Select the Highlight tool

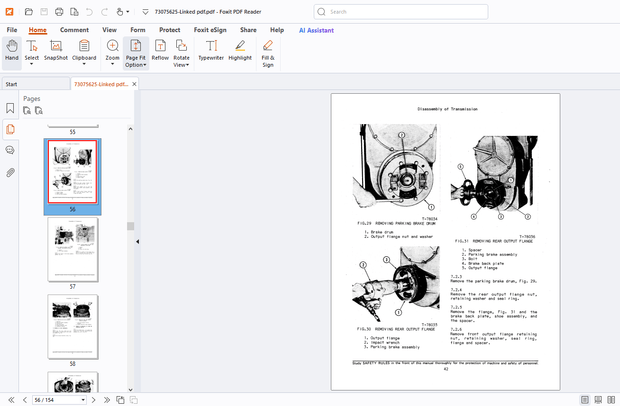tap(240, 50)
